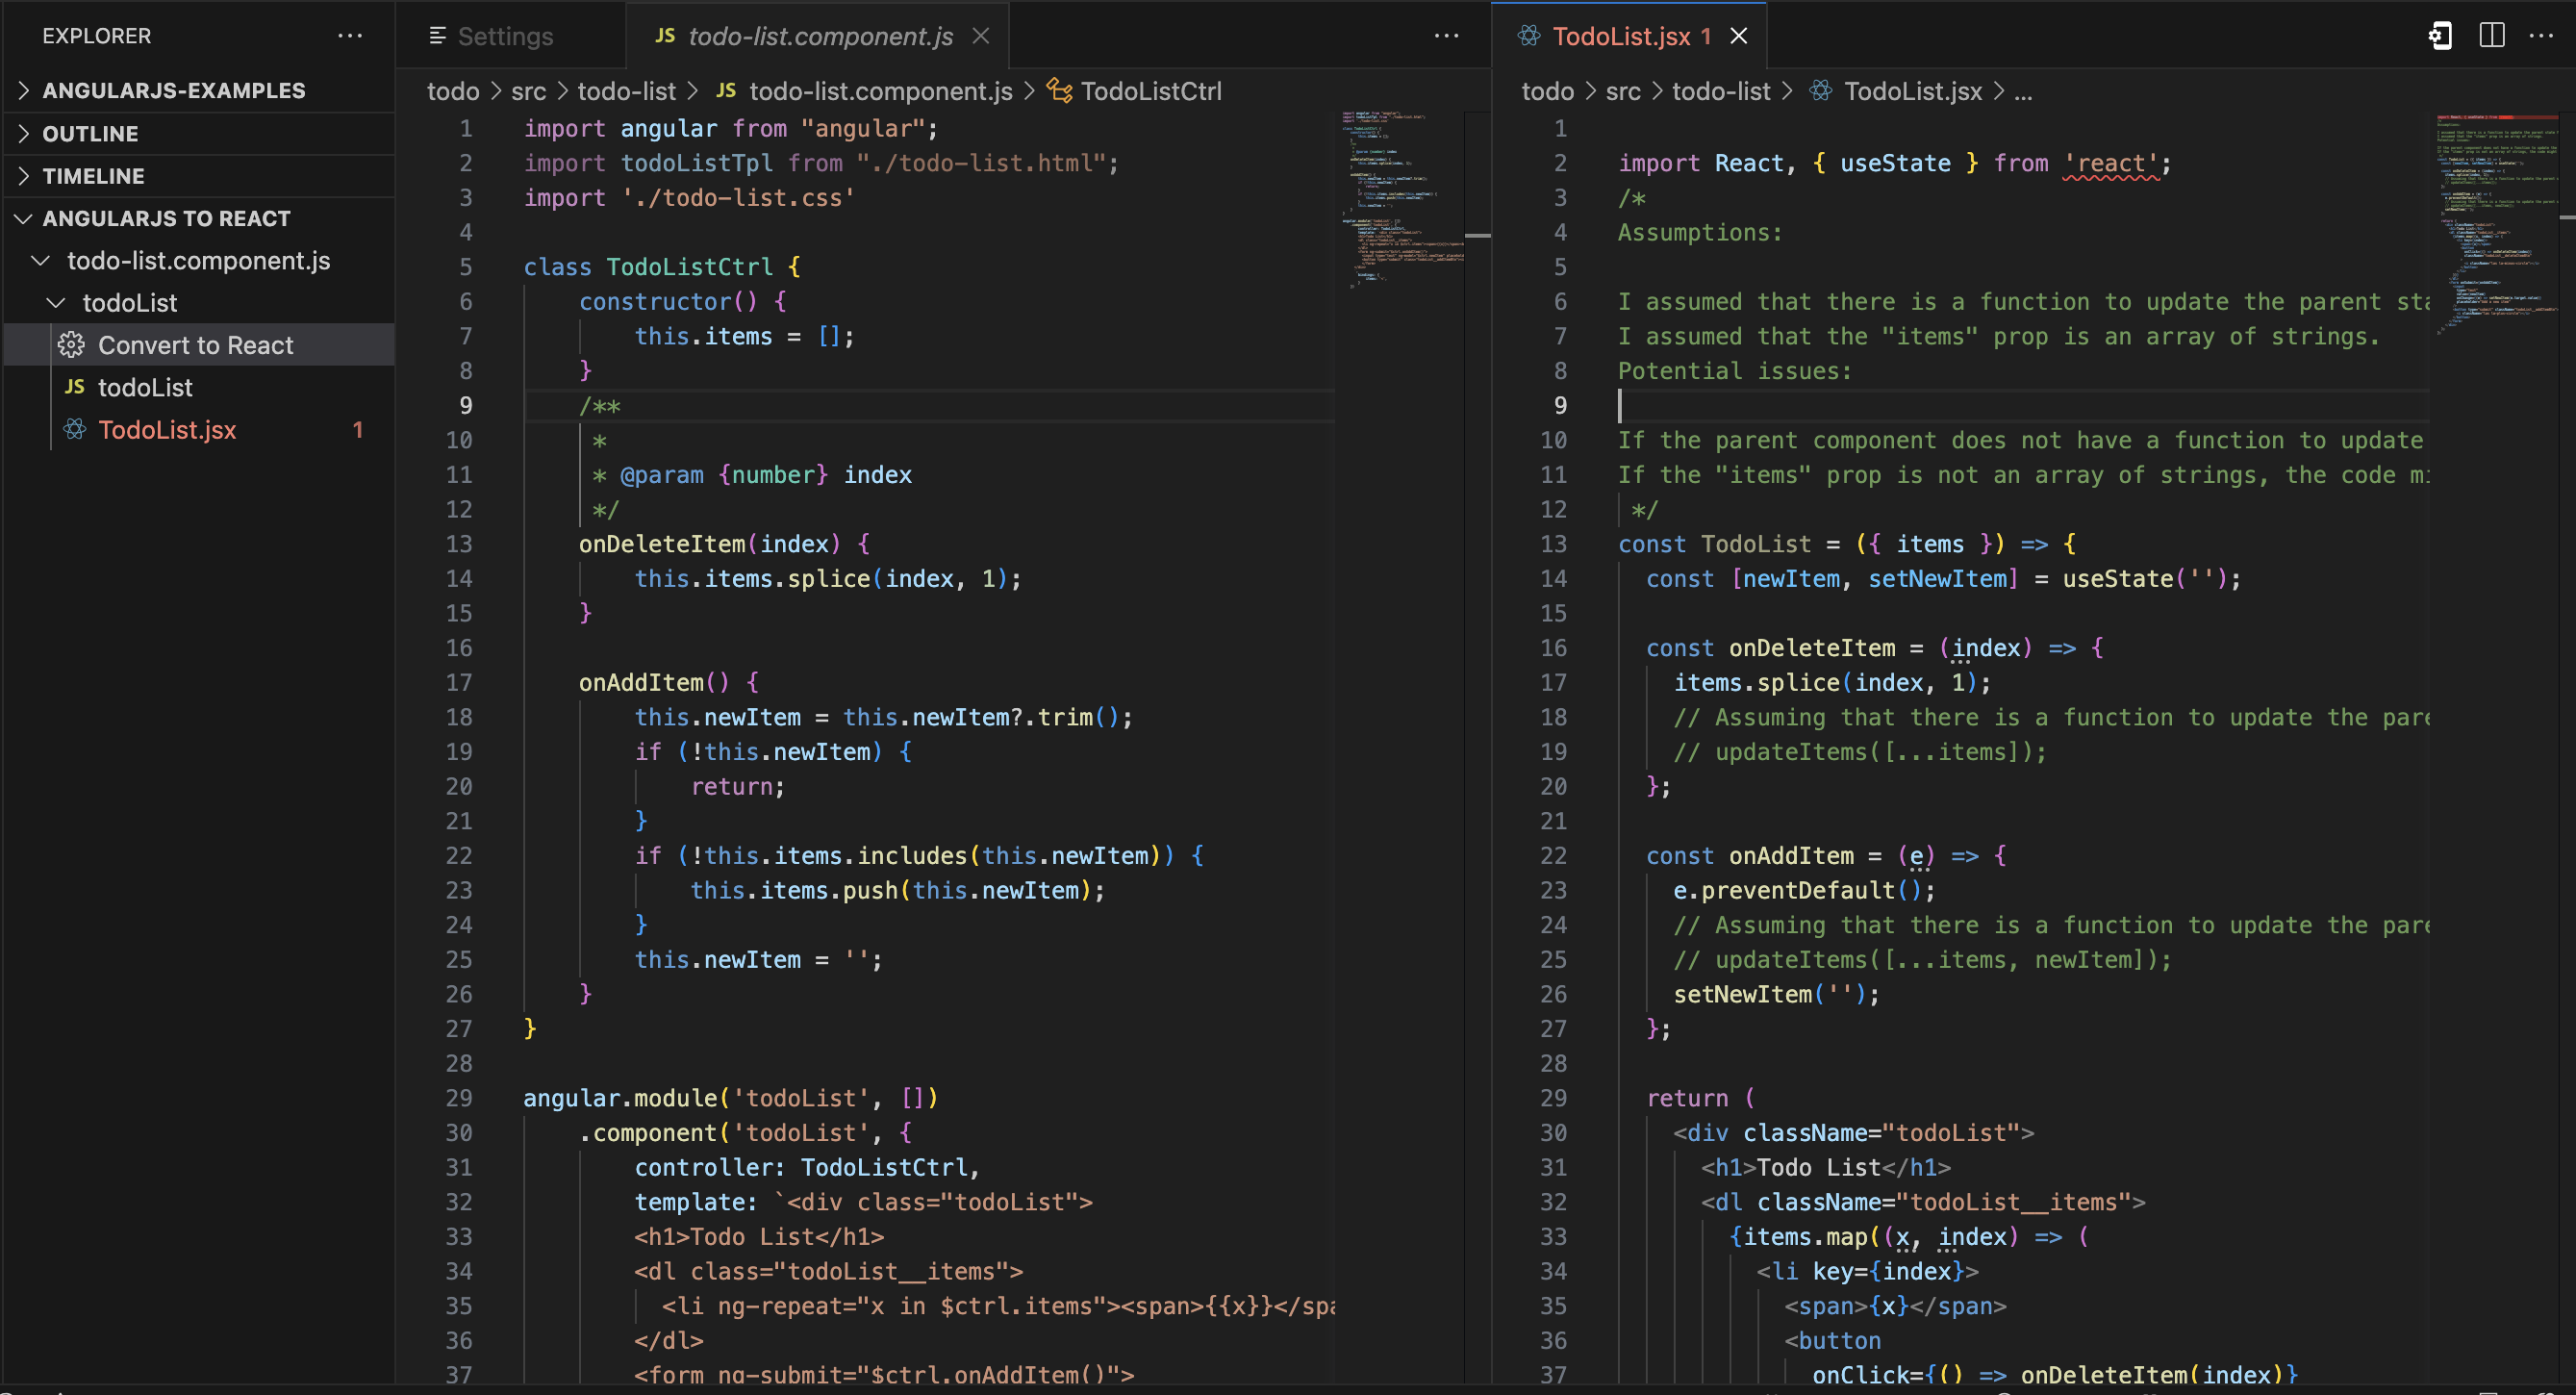Click the error badge on TodoList.jsx
The width and height of the screenshot is (2576, 1395).
tap(359, 429)
